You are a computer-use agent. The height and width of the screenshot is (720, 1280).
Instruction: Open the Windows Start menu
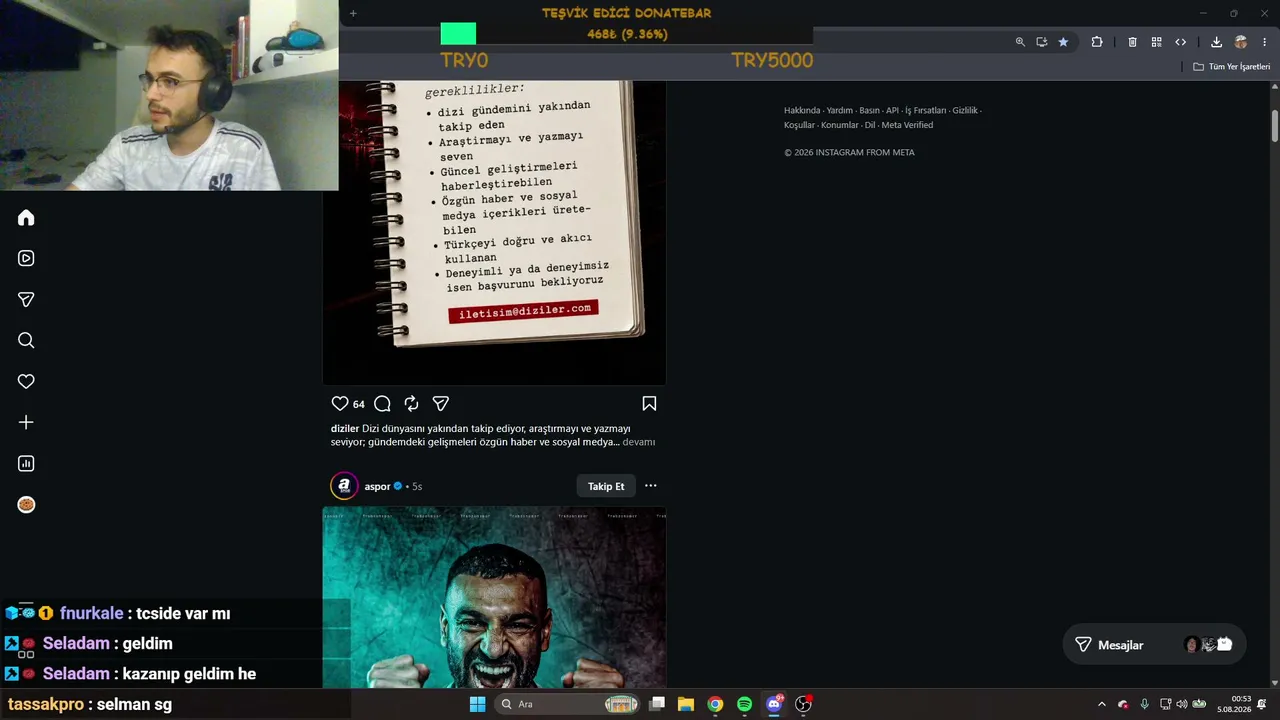click(477, 704)
